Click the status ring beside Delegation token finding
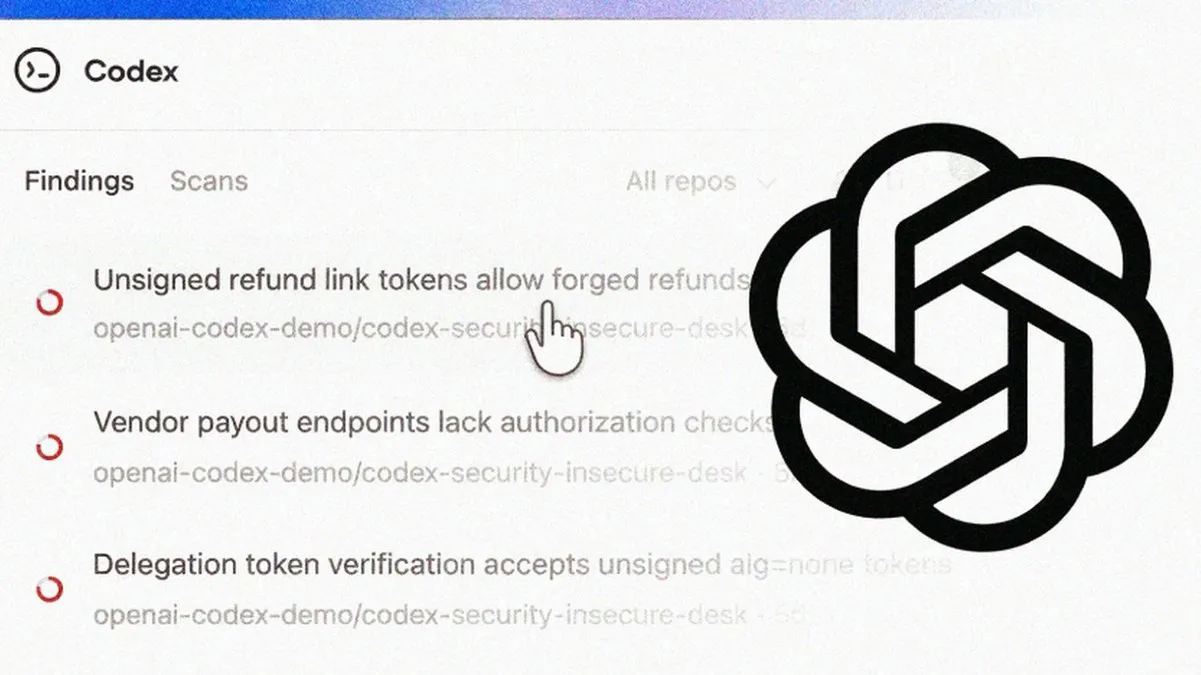 pyautogui.click(x=49, y=589)
